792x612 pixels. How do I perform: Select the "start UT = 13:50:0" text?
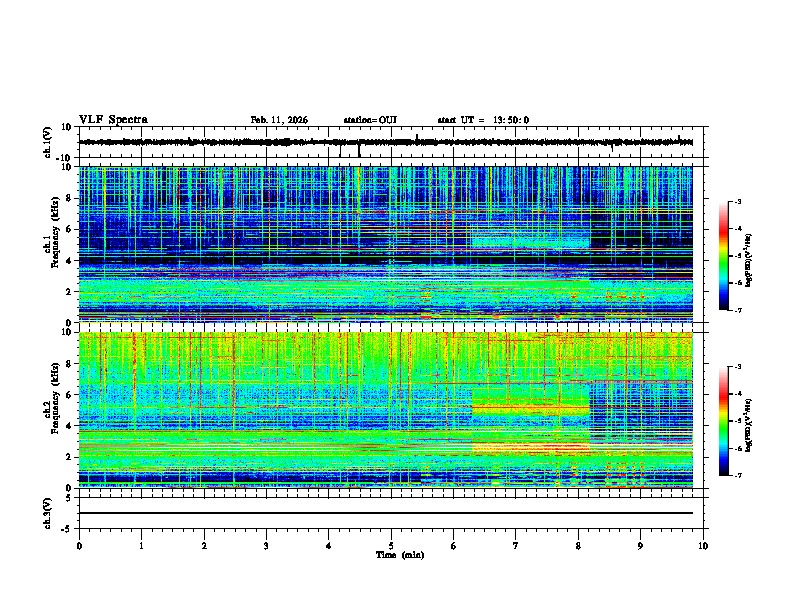tap(483, 120)
